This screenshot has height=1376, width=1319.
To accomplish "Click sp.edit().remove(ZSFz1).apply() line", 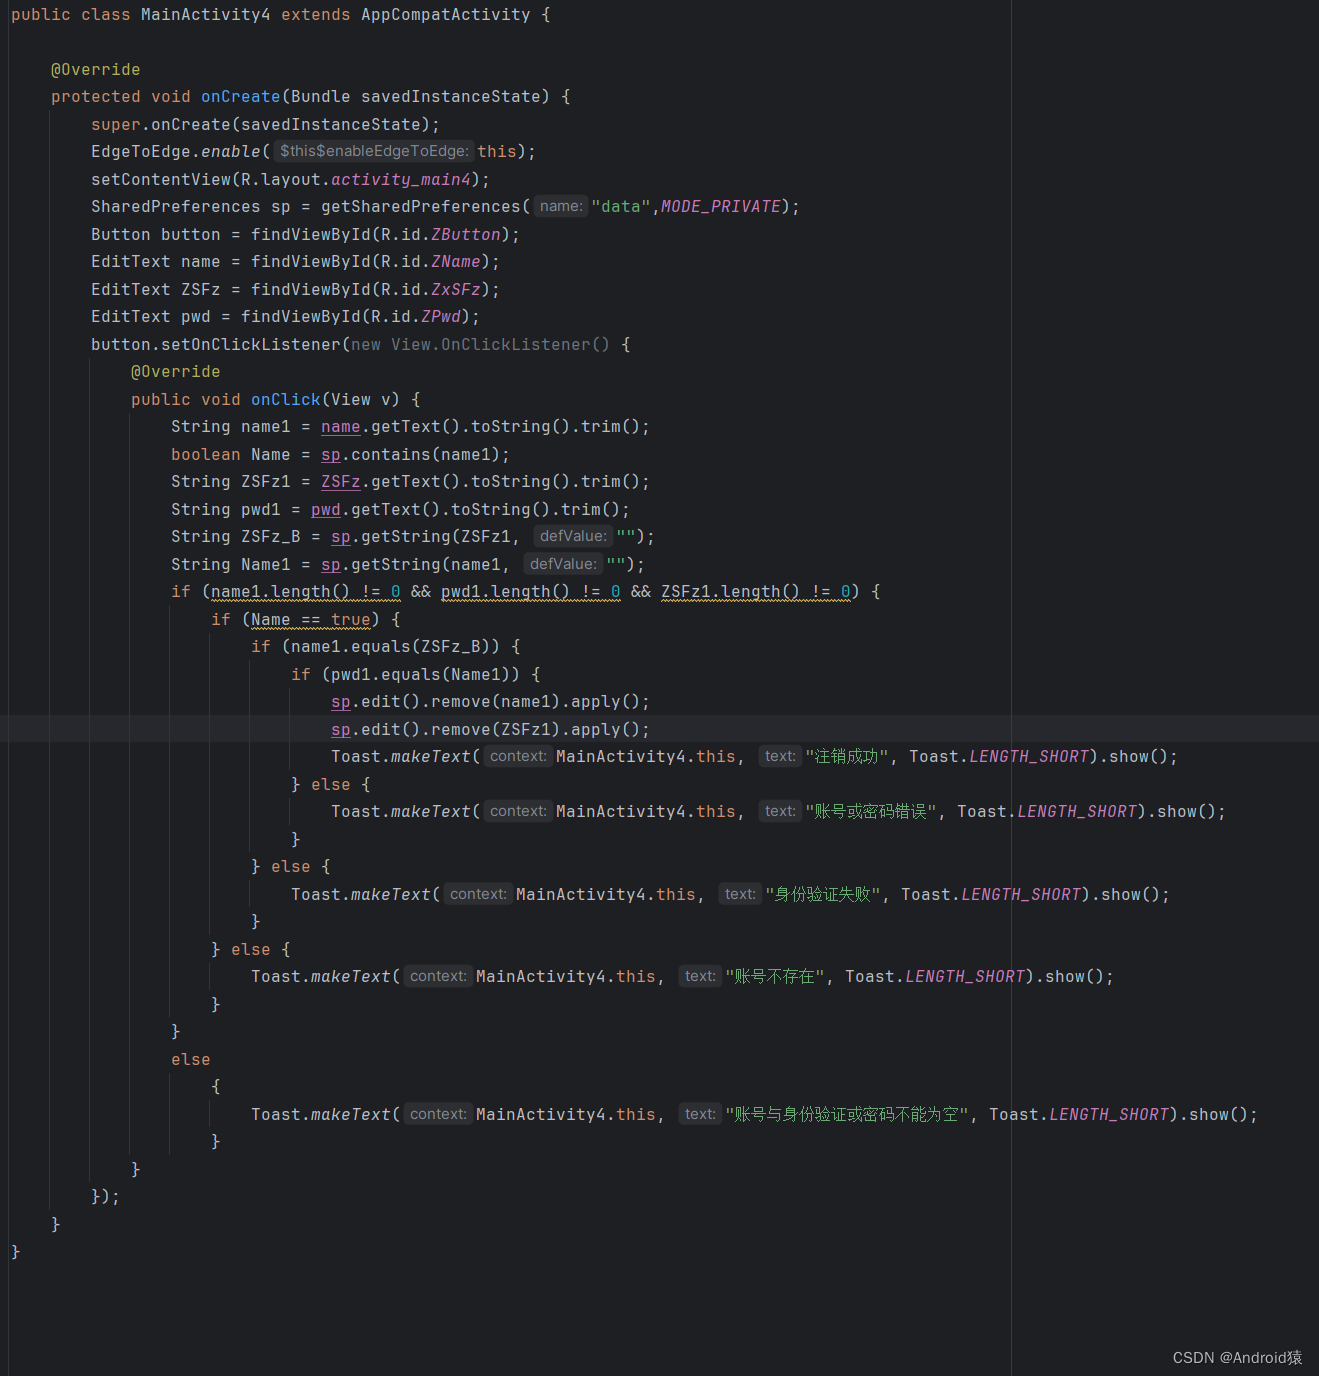I will tap(491, 729).
